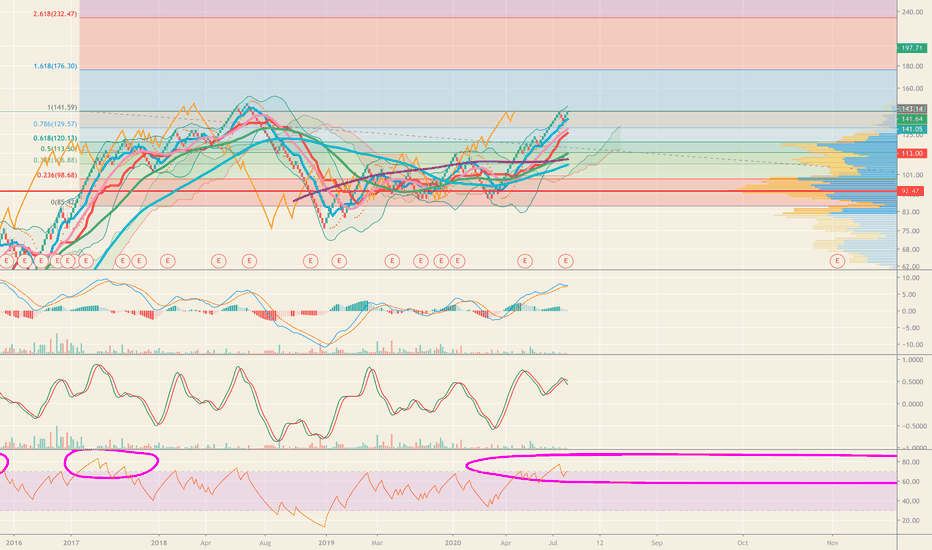The image size is (932, 550).
Task: Click the 40.00 RSI scale value
Action: pyautogui.click(x=912, y=501)
